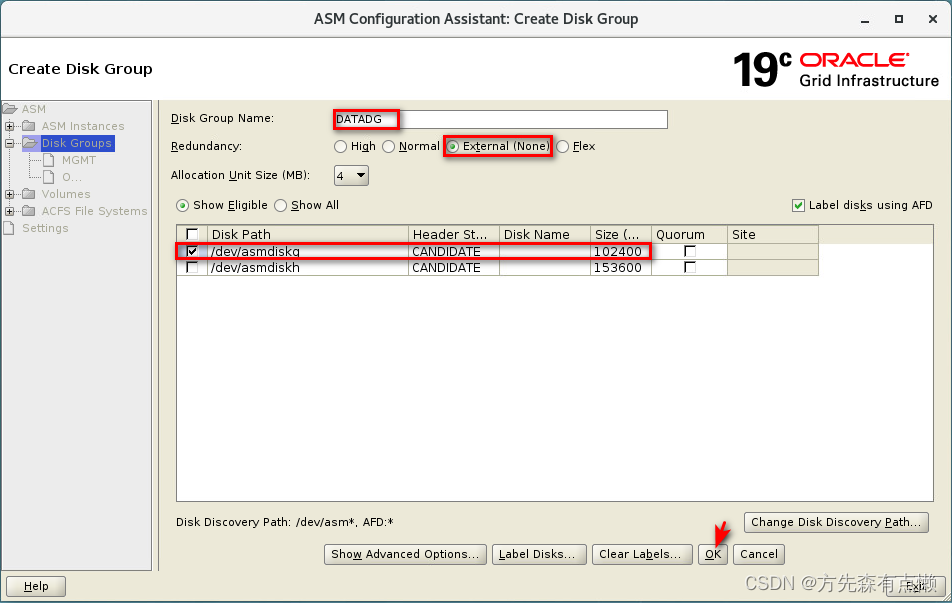
Task: Collapse the Disk Groups tree node
Action: [x=10, y=143]
